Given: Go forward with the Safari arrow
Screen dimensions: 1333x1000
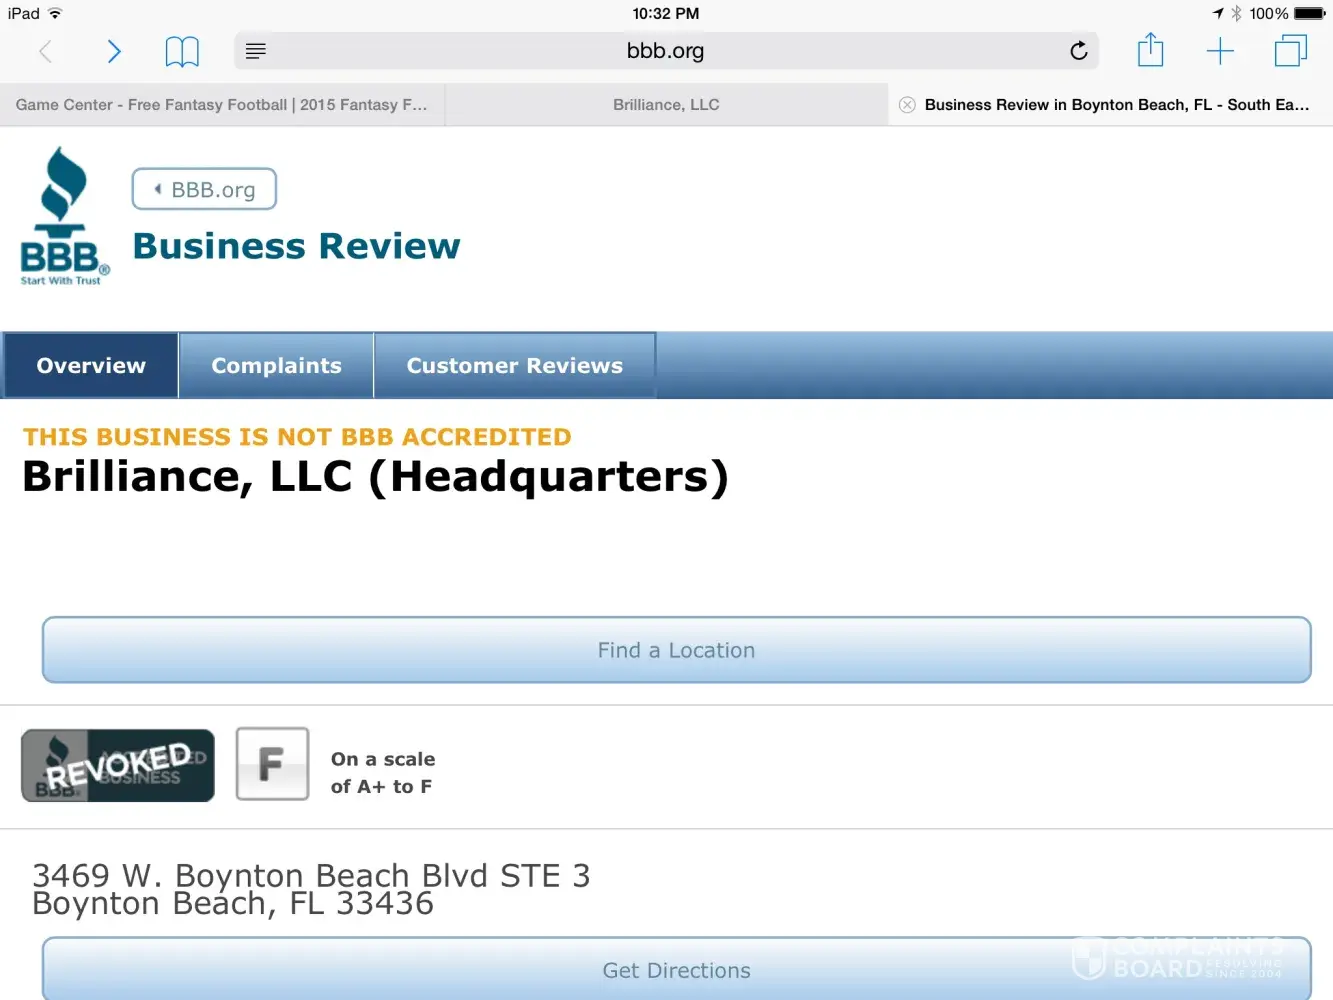Looking at the screenshot, I should click(114, 51).
